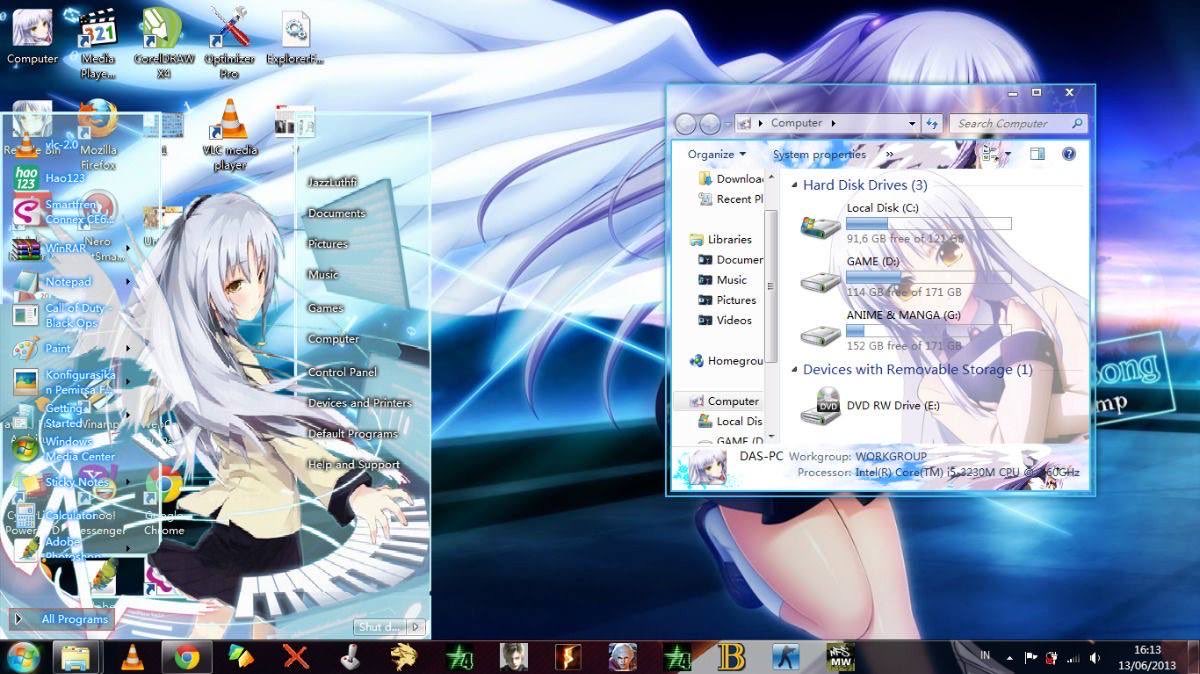Click ANIME & MANGA (G:) capacity bar
The image size is (1200, 674).
tap(929, 331)
